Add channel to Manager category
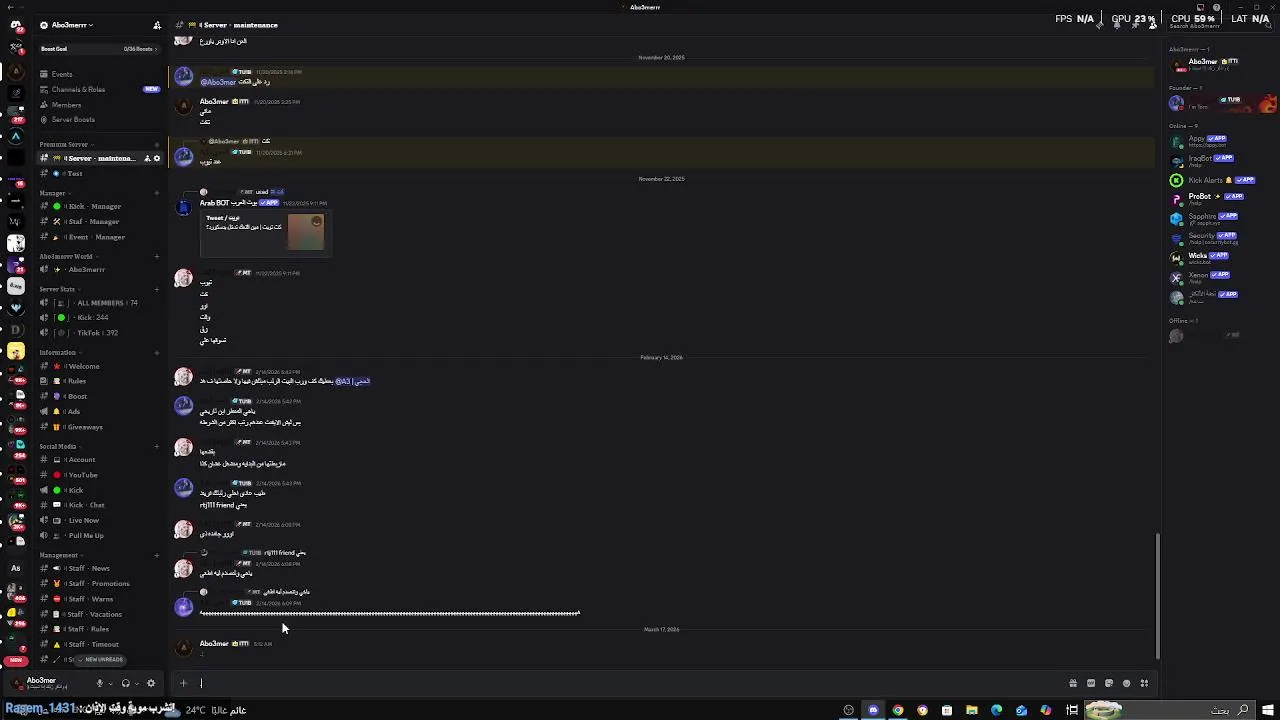The image size is (1280, 720). [x=157, y=193]
